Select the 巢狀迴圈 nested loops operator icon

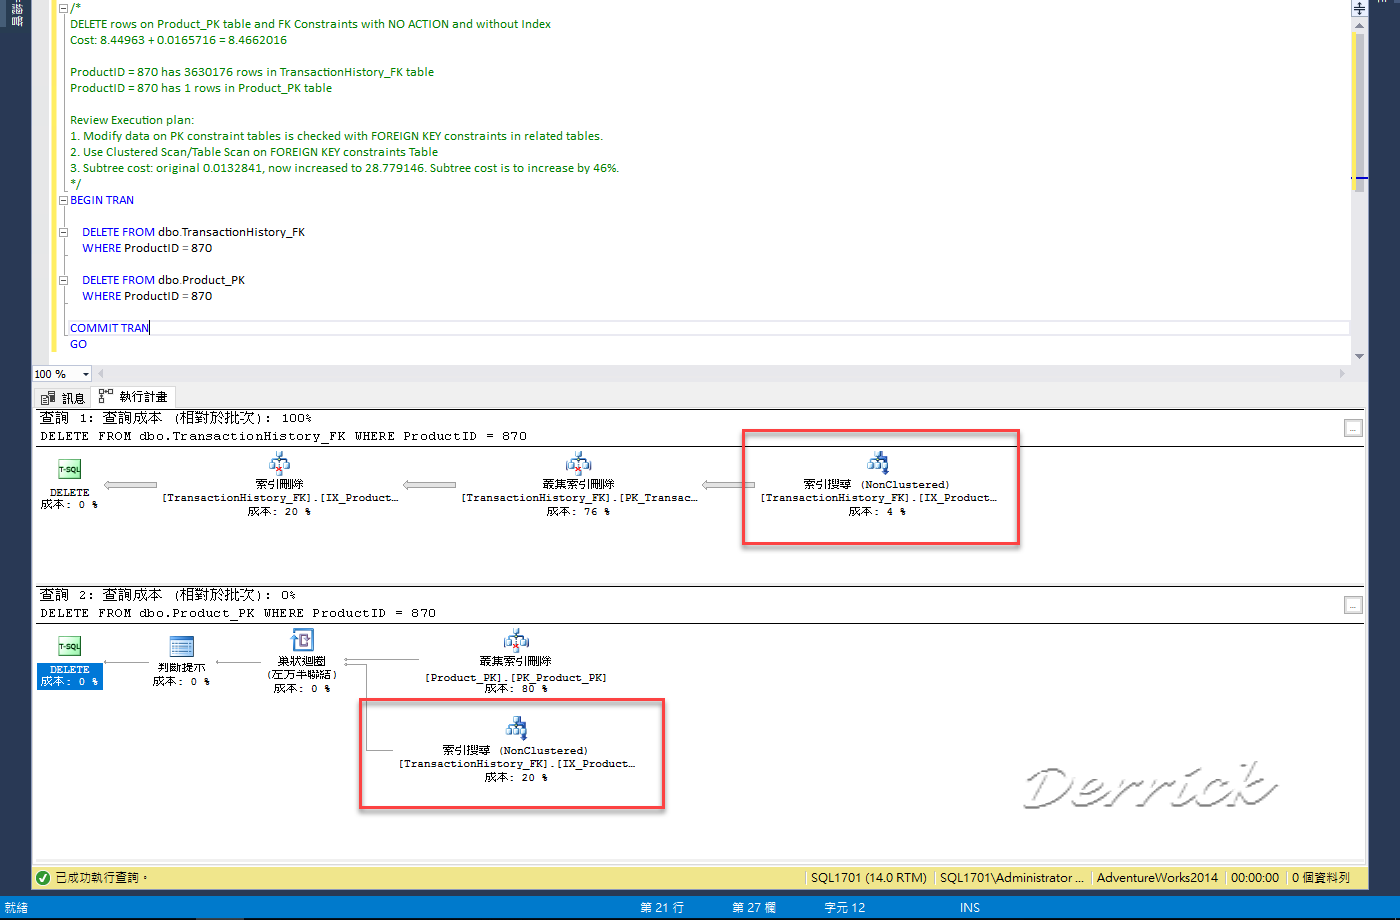coord(302,641)
